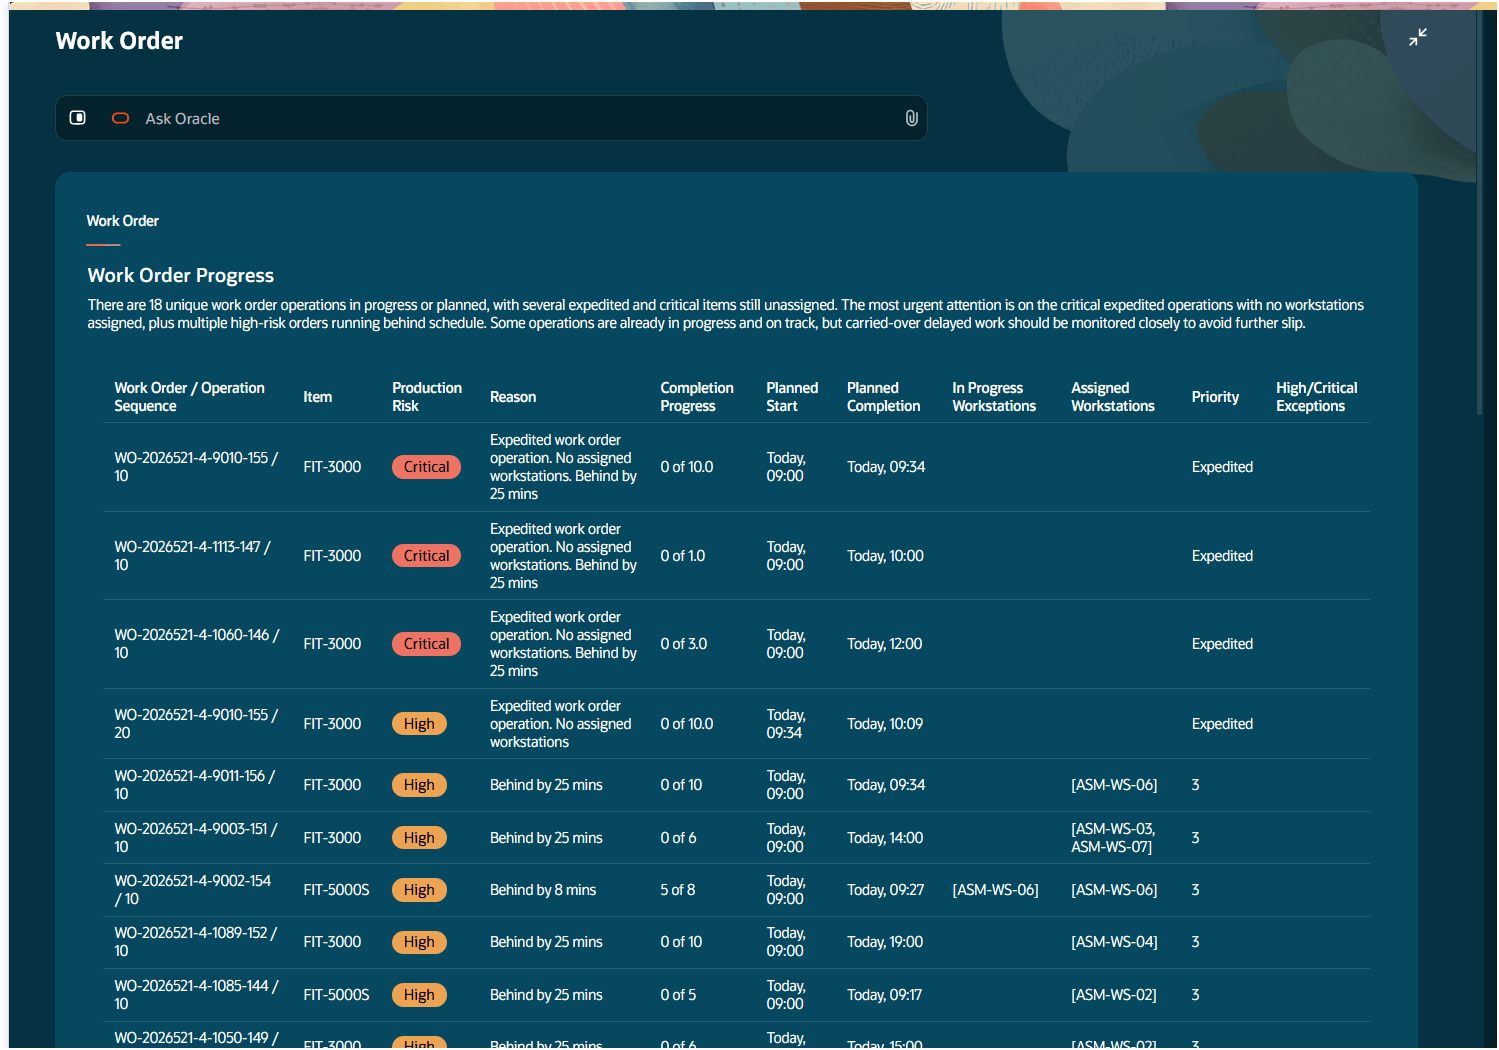Click 'Today, 09:34' planned start cell
The image size is (1499, 1050).
pyautogui.click(x=785, y=724)
